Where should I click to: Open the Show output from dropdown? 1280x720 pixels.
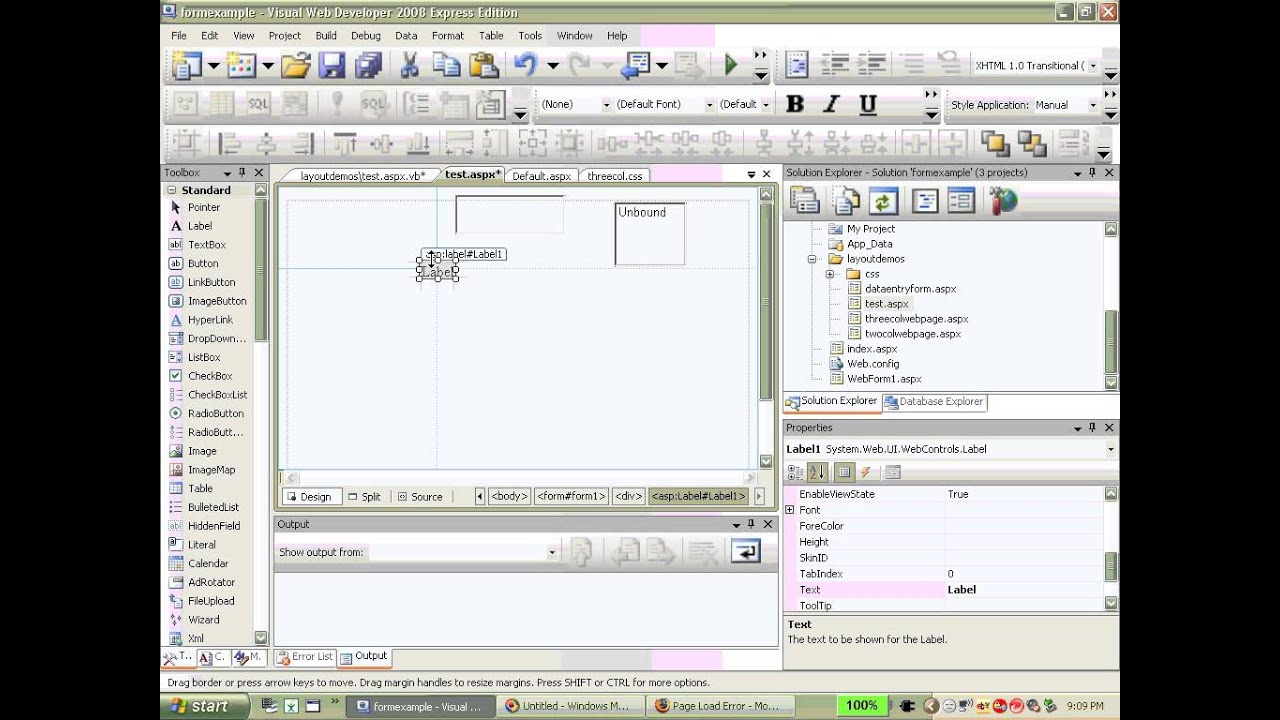[x=551, y=552]
